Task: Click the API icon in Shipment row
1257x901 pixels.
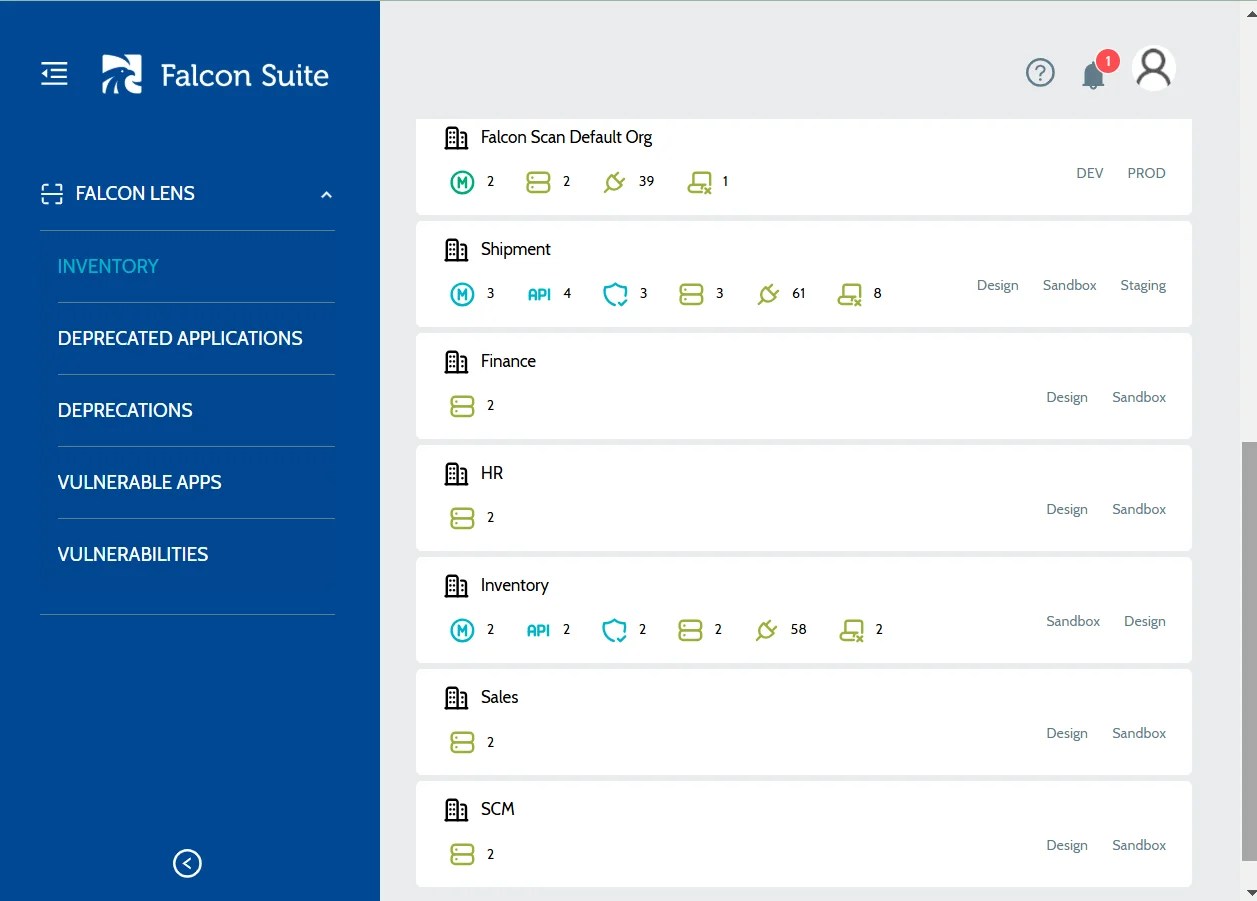Action: coord(539,294)
